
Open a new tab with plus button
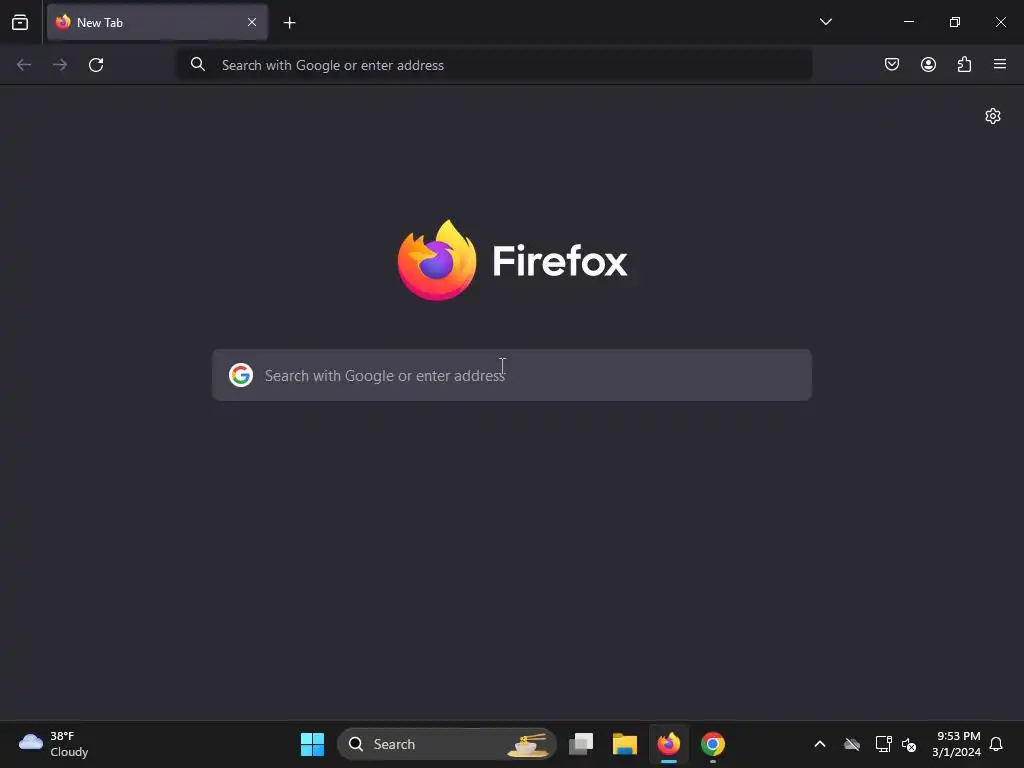[289, 23]
